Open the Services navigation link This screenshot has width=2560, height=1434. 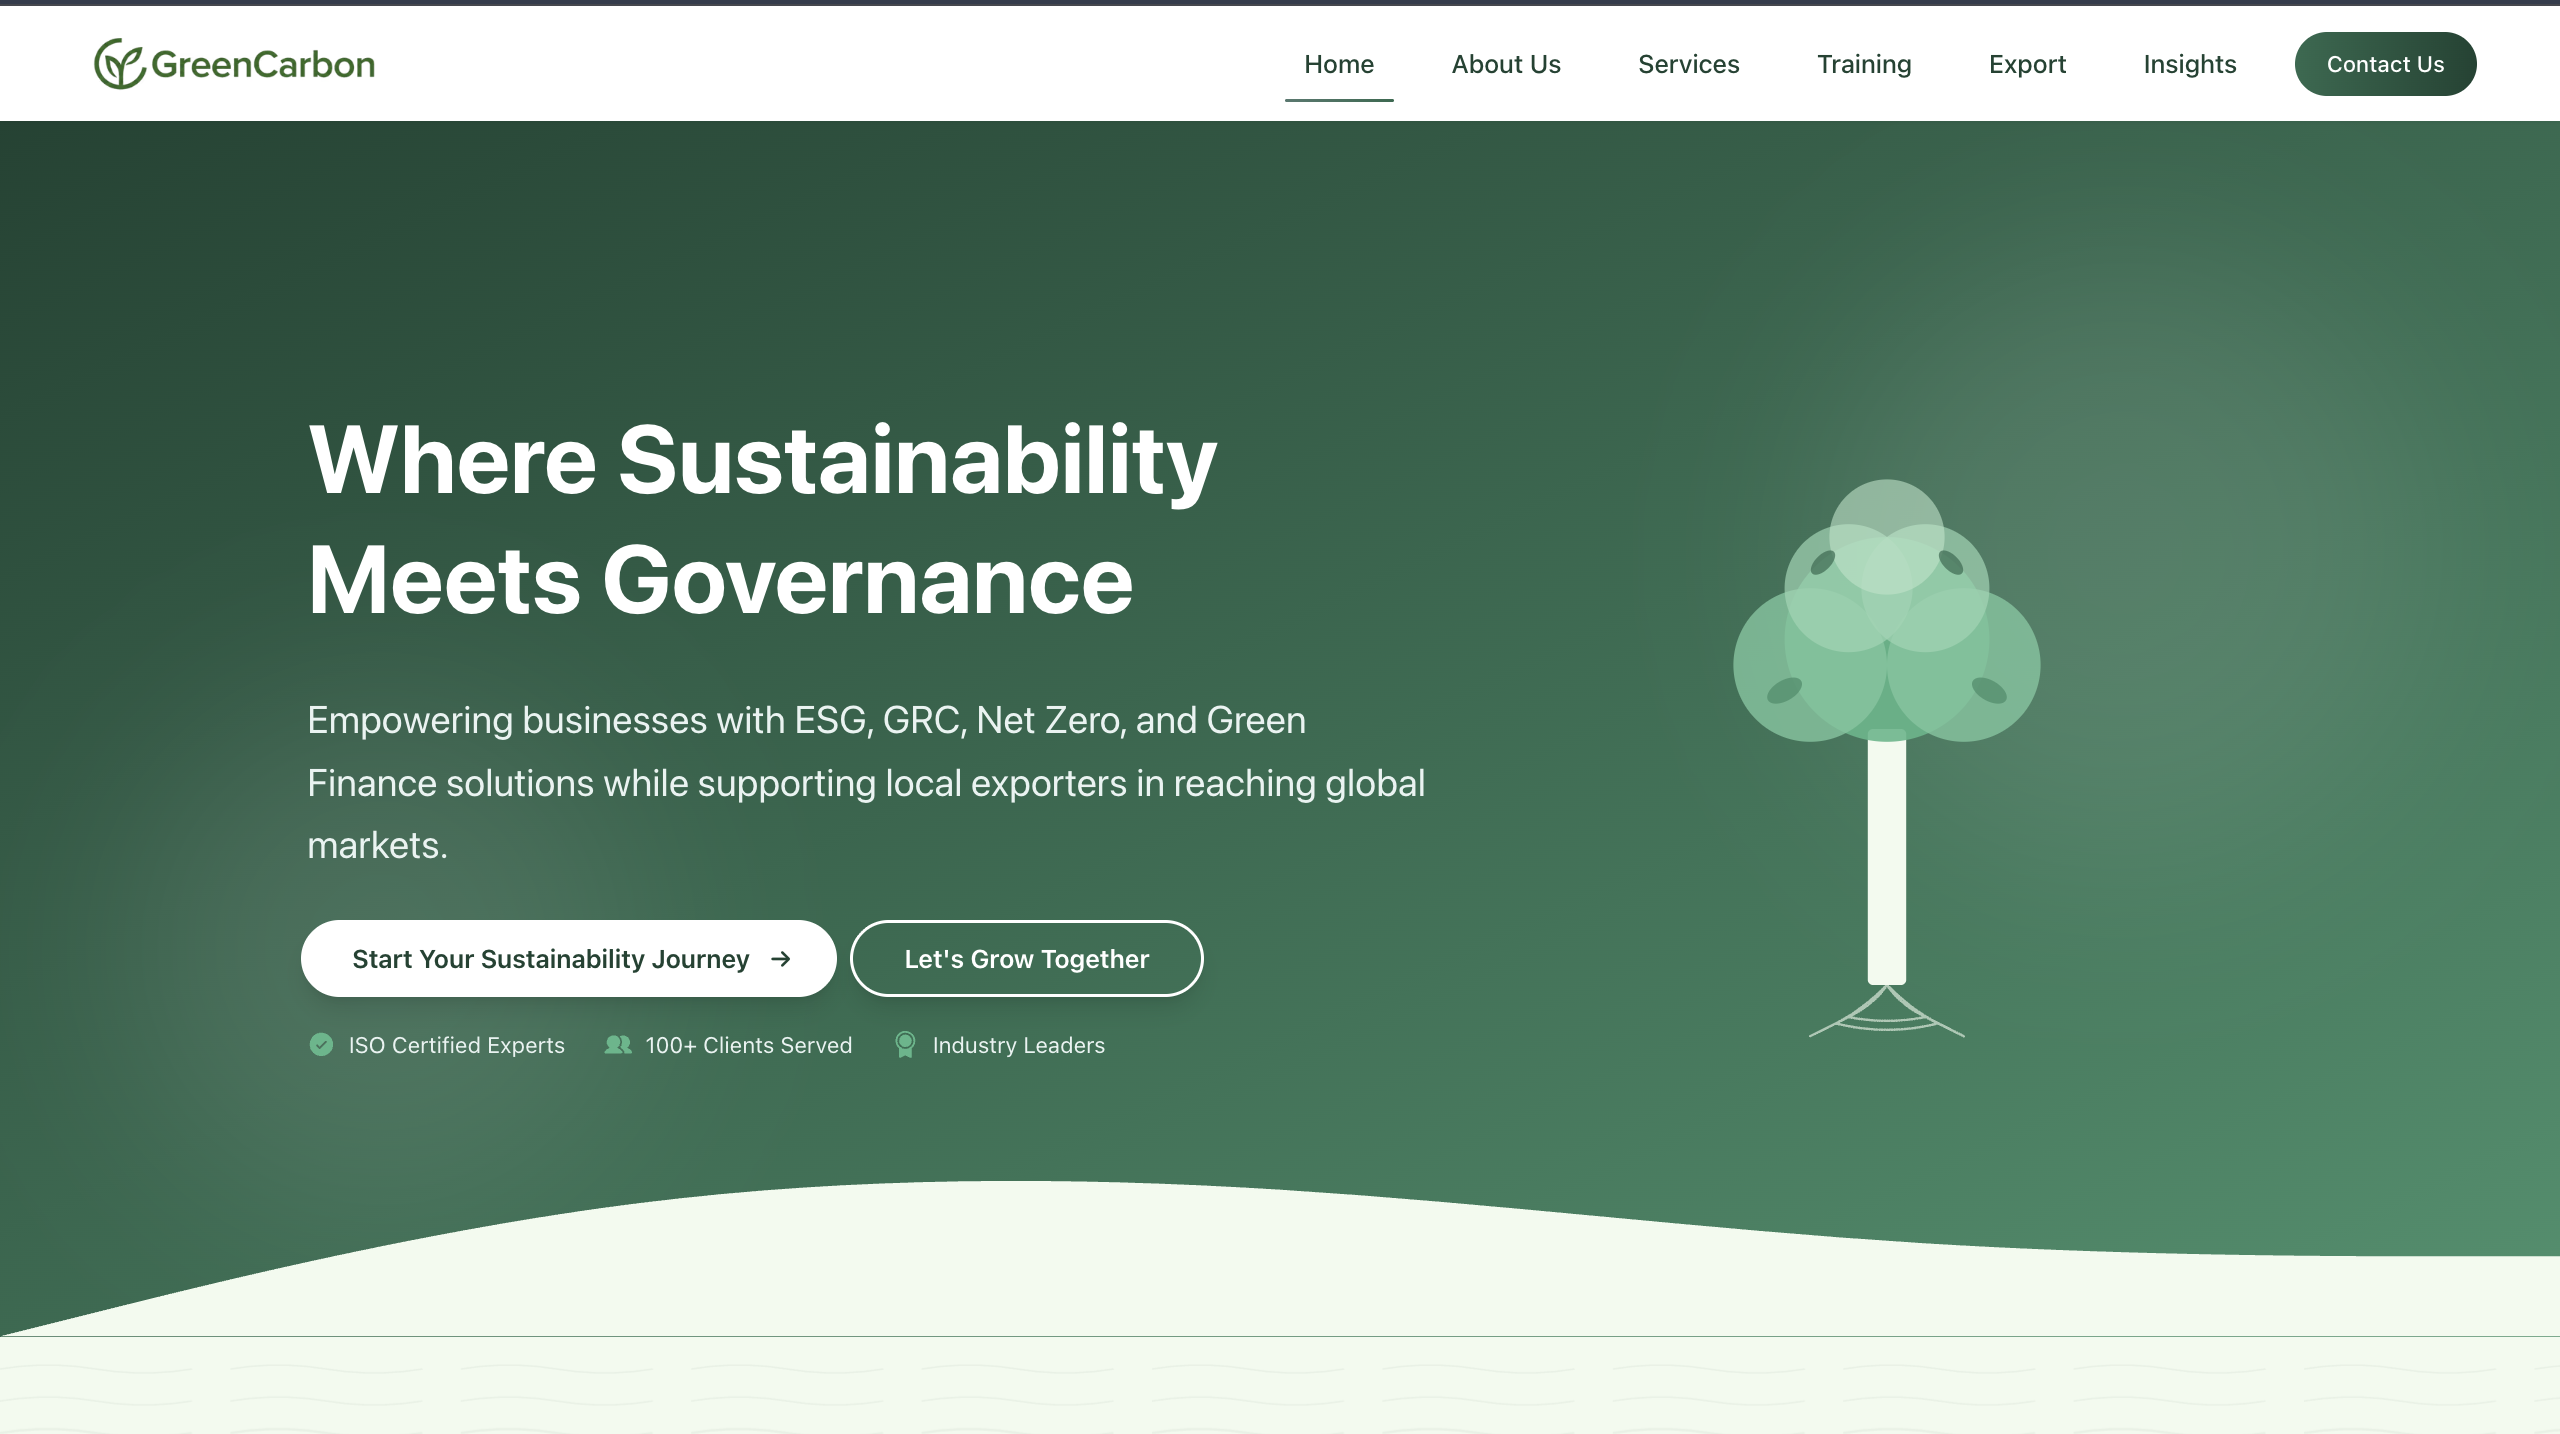coord(1688,64)
